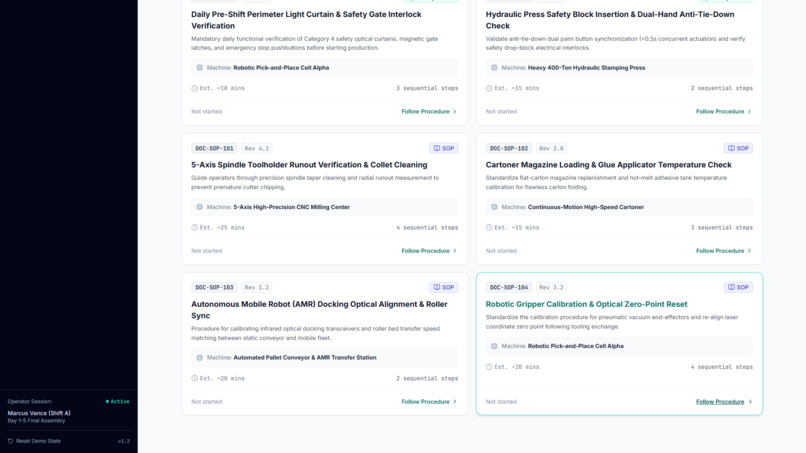Click the DOC-SOP-101 document ID tag
806x453 pixels.
coord(214,148)
